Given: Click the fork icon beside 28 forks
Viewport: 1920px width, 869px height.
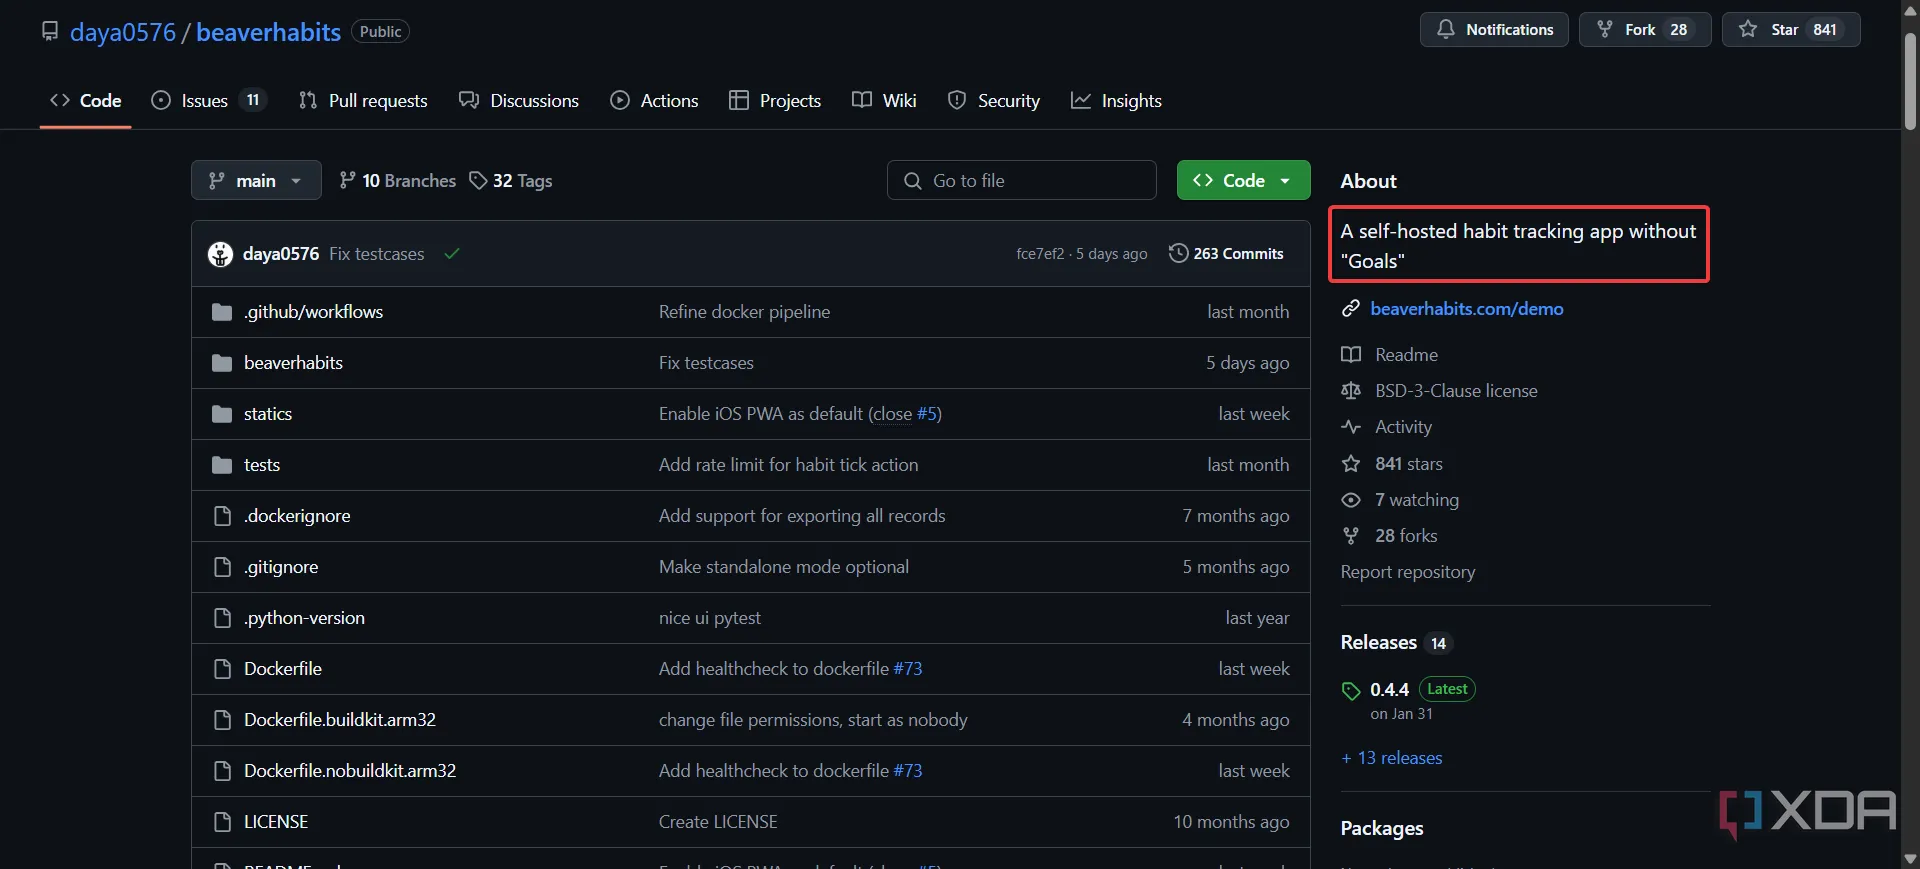Looking at the screenshot, I should [x=1351, y=536].
